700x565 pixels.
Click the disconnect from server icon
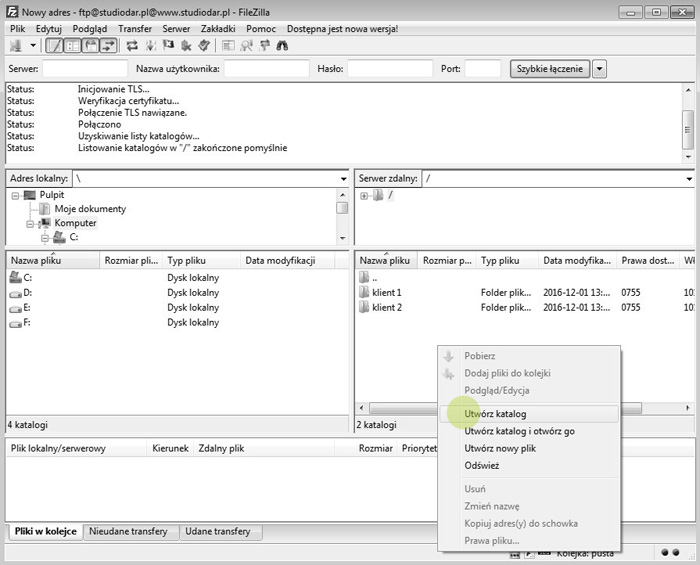[186, 45]
